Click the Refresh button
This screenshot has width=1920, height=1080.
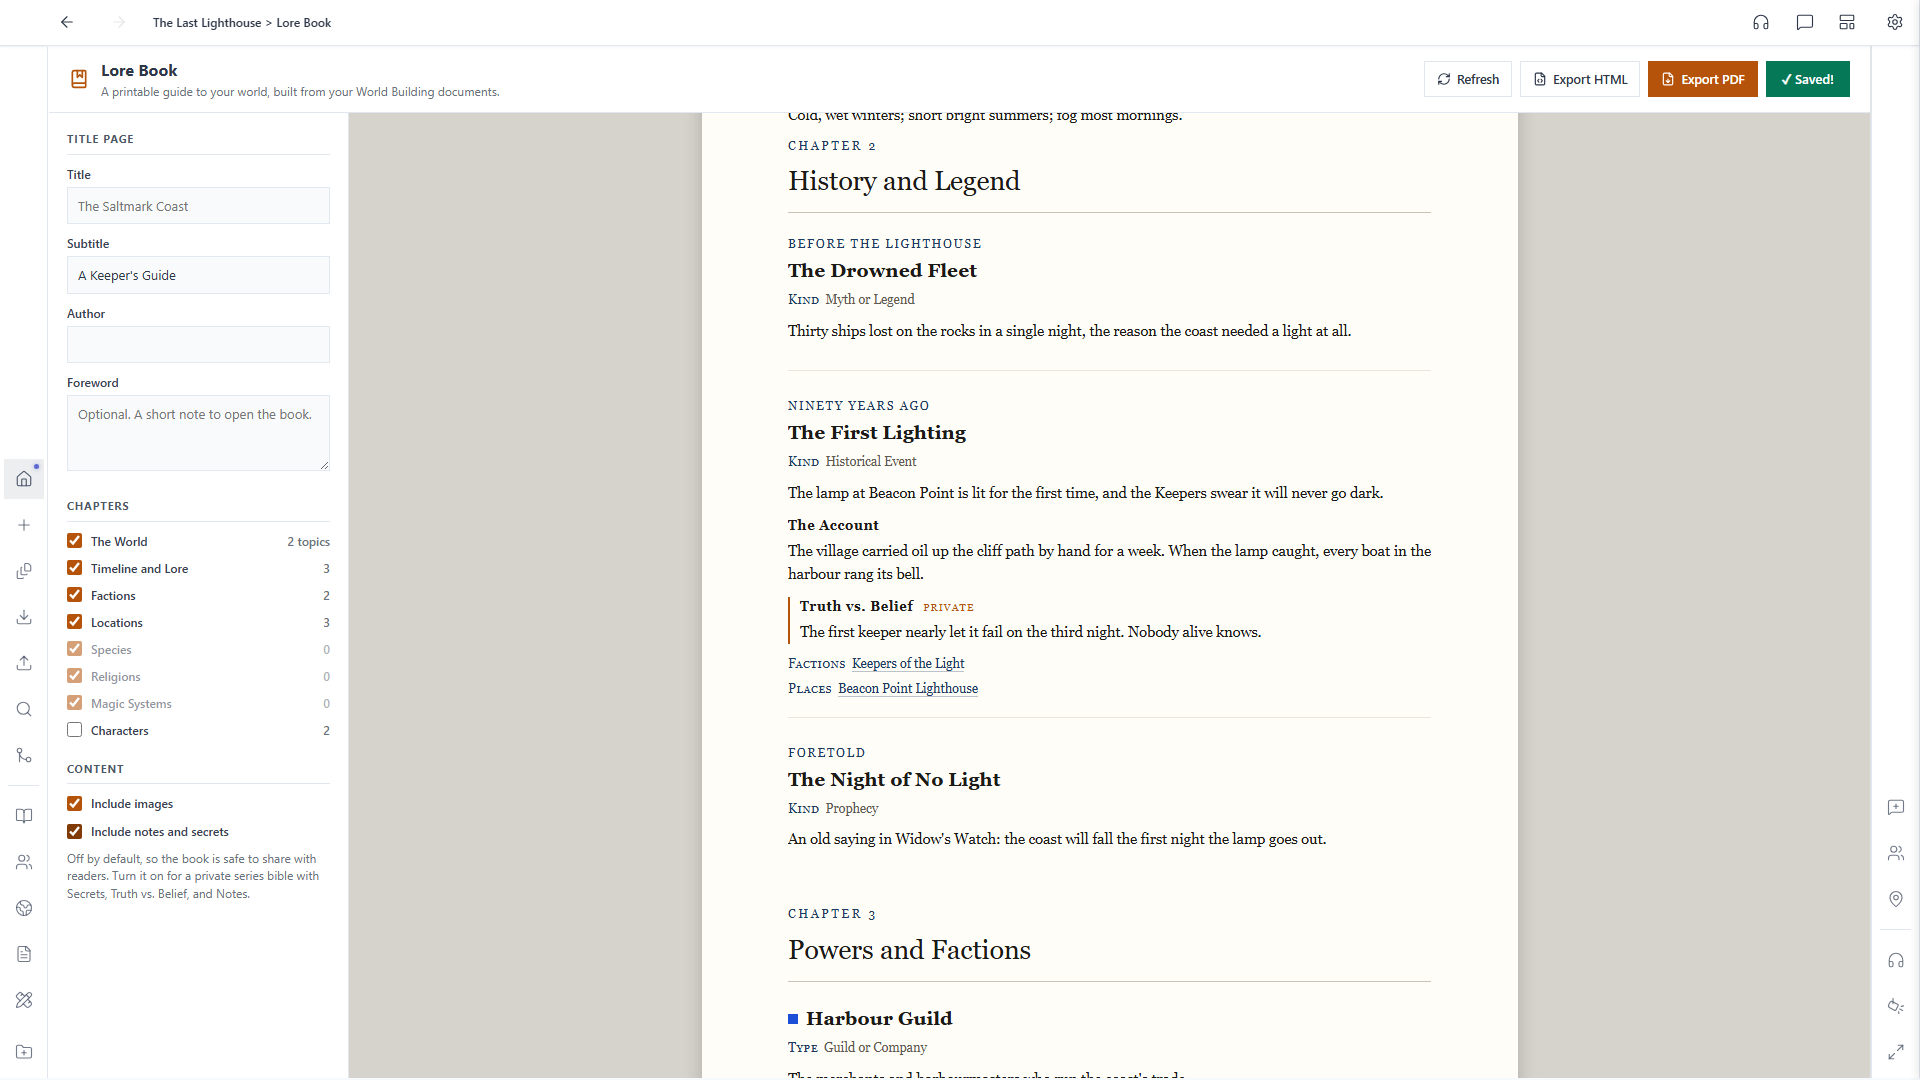click(1467, 79)
